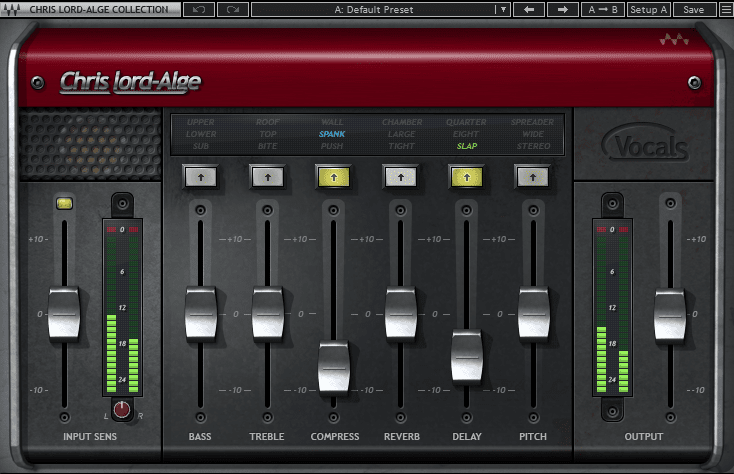The height and width of the screenshot is (474, 734).
Task: Click the undo arrow in toolbar
Action: click(x=198, y=9)
